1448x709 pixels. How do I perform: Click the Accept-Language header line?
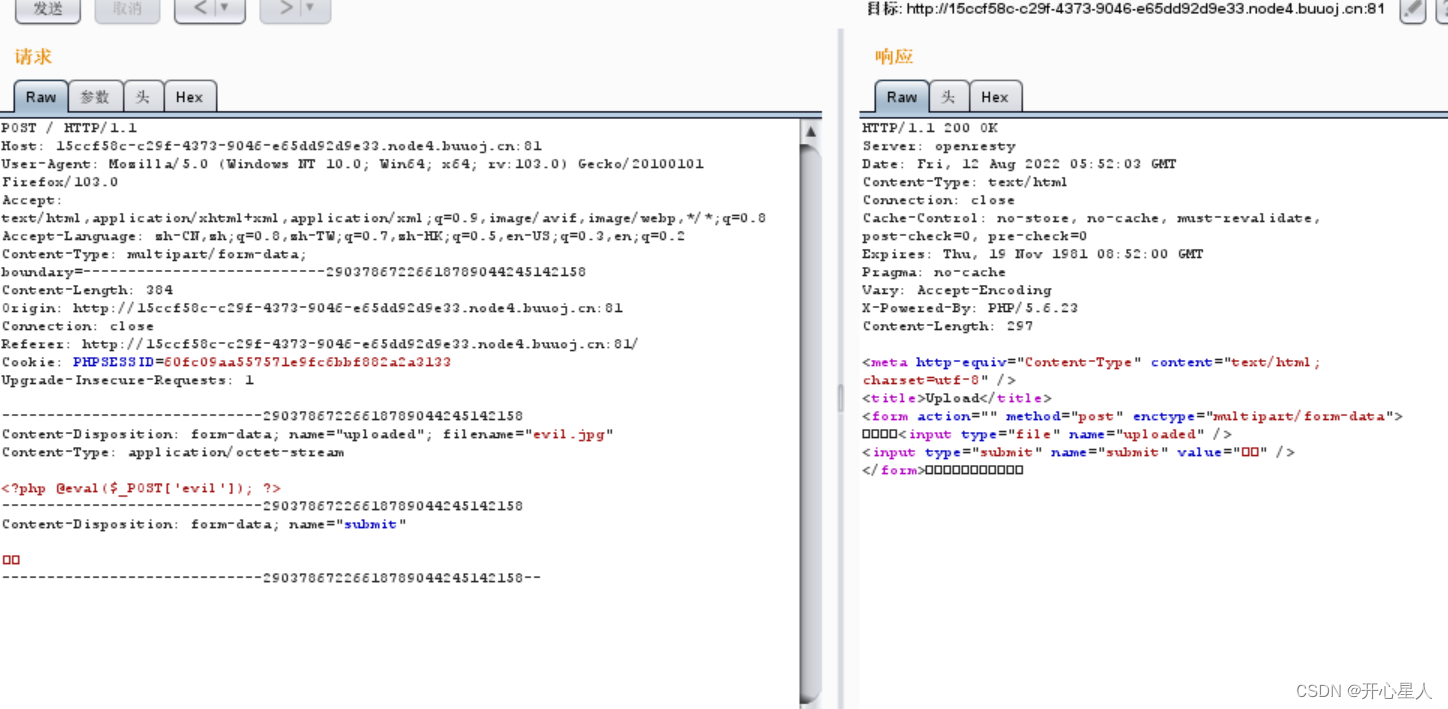click(344, 236)
